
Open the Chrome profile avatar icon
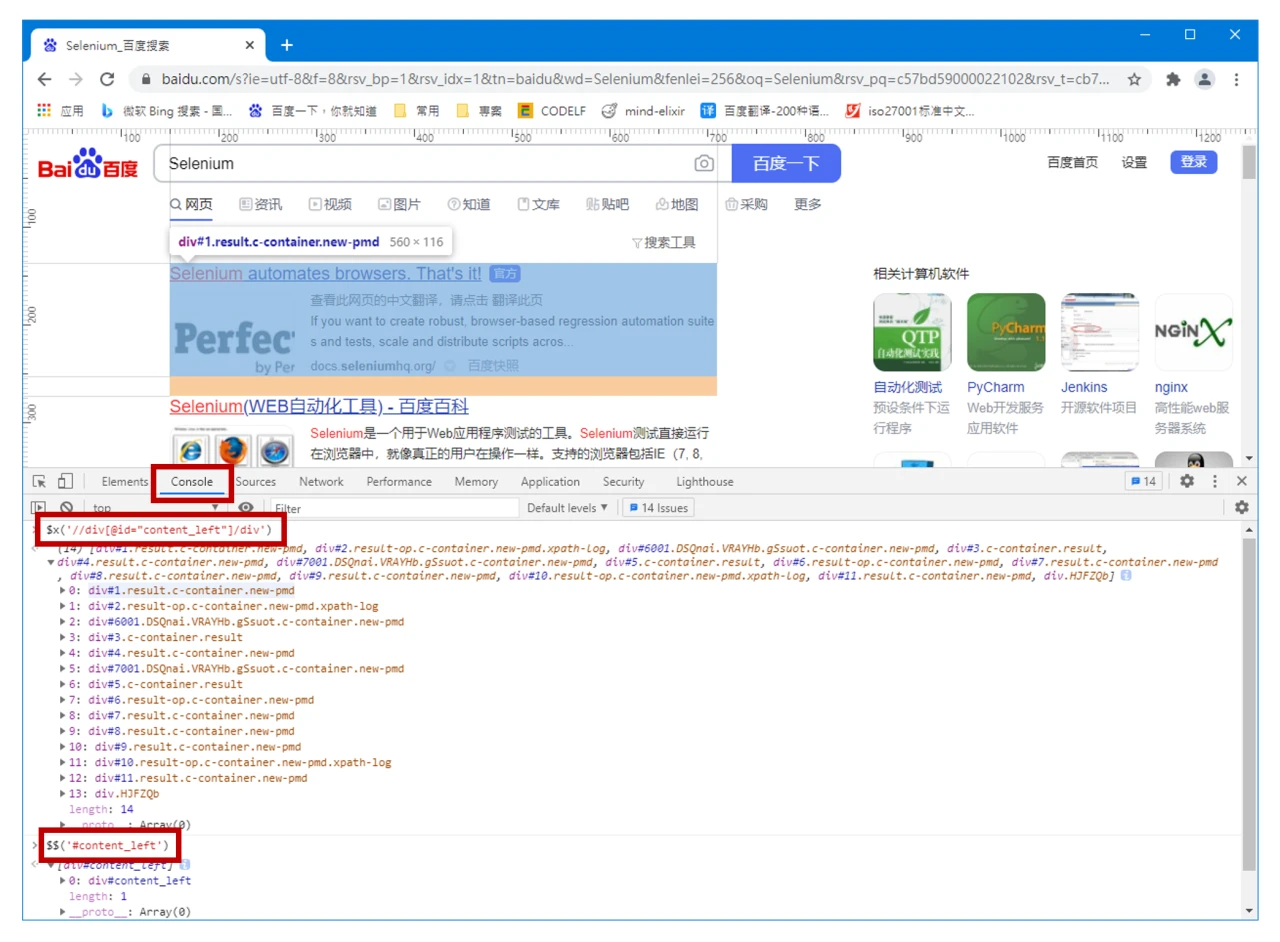[1205, 79]
